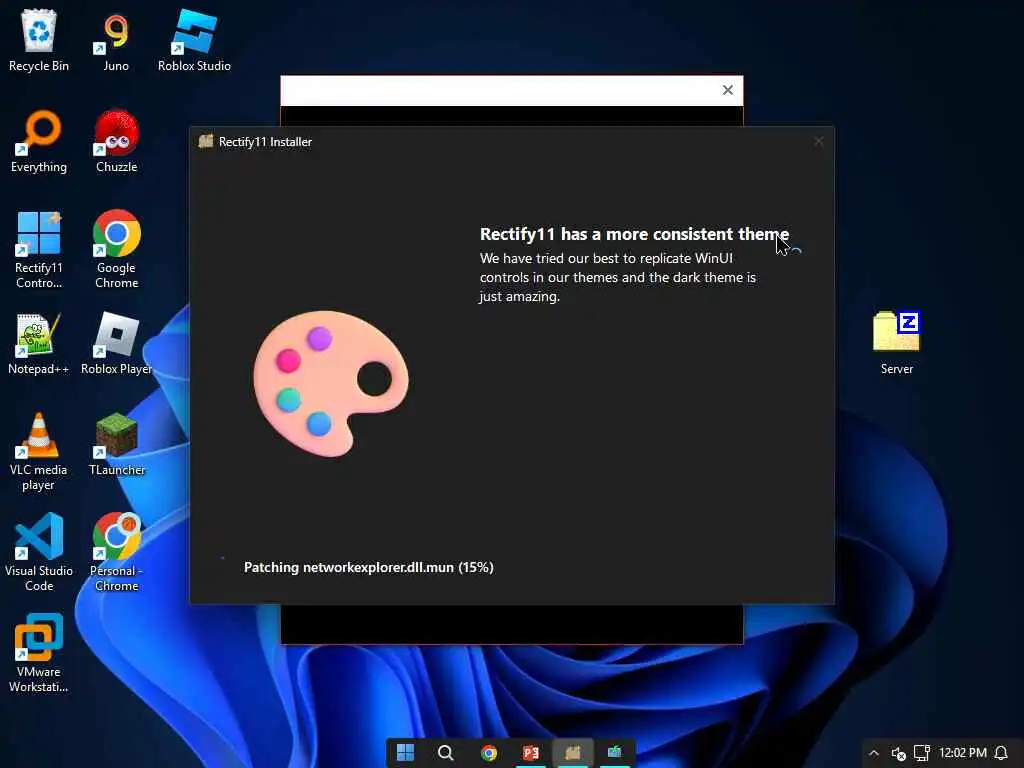Screen dimensions: 1024x768
Task: Click the WinUI controls description paragraph
Action: pyautogui.click(x=618, y=278)
